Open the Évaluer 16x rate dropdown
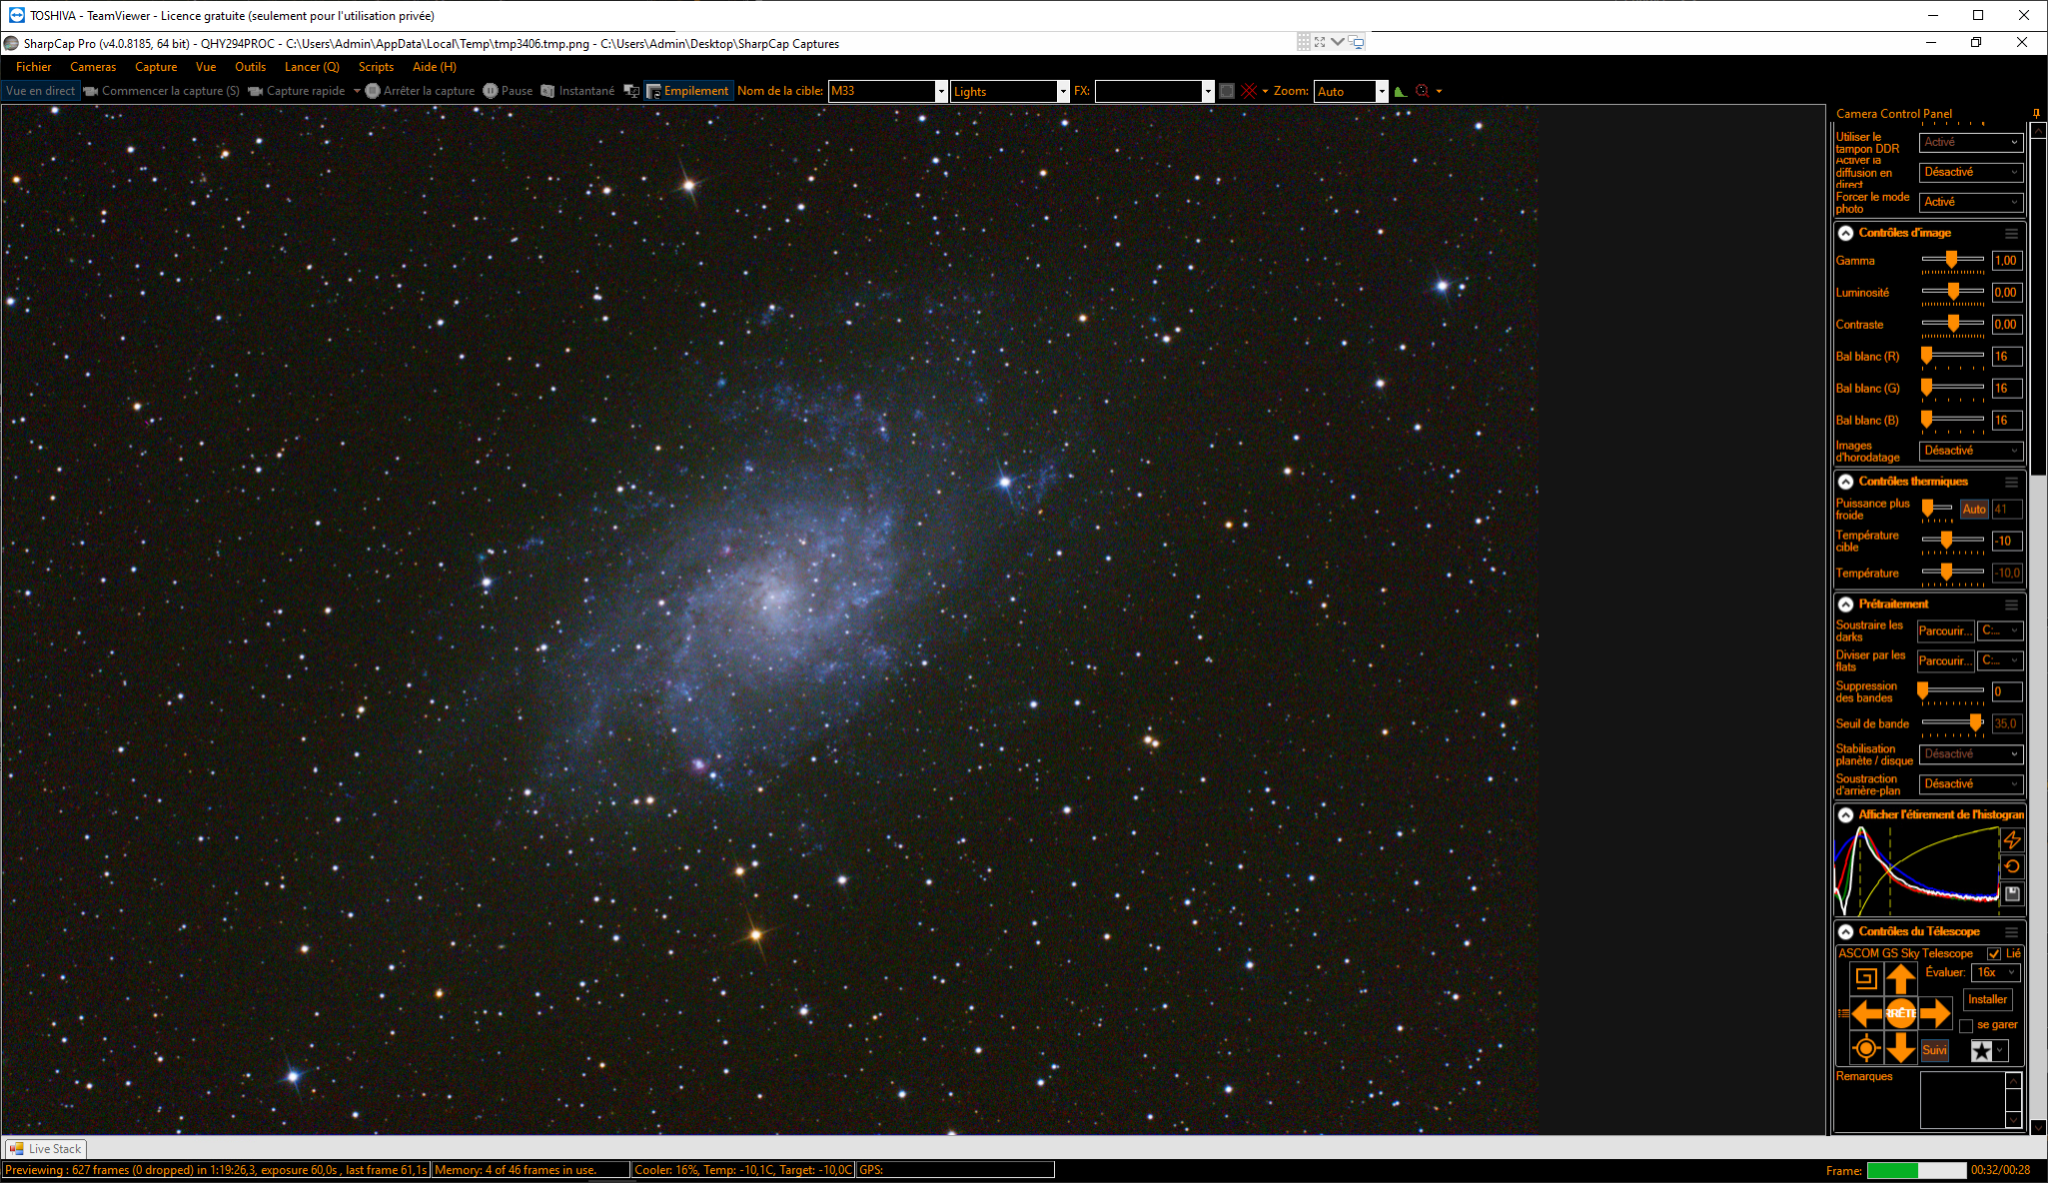The image size is (2048, 1183). (x=1996, y=973)
